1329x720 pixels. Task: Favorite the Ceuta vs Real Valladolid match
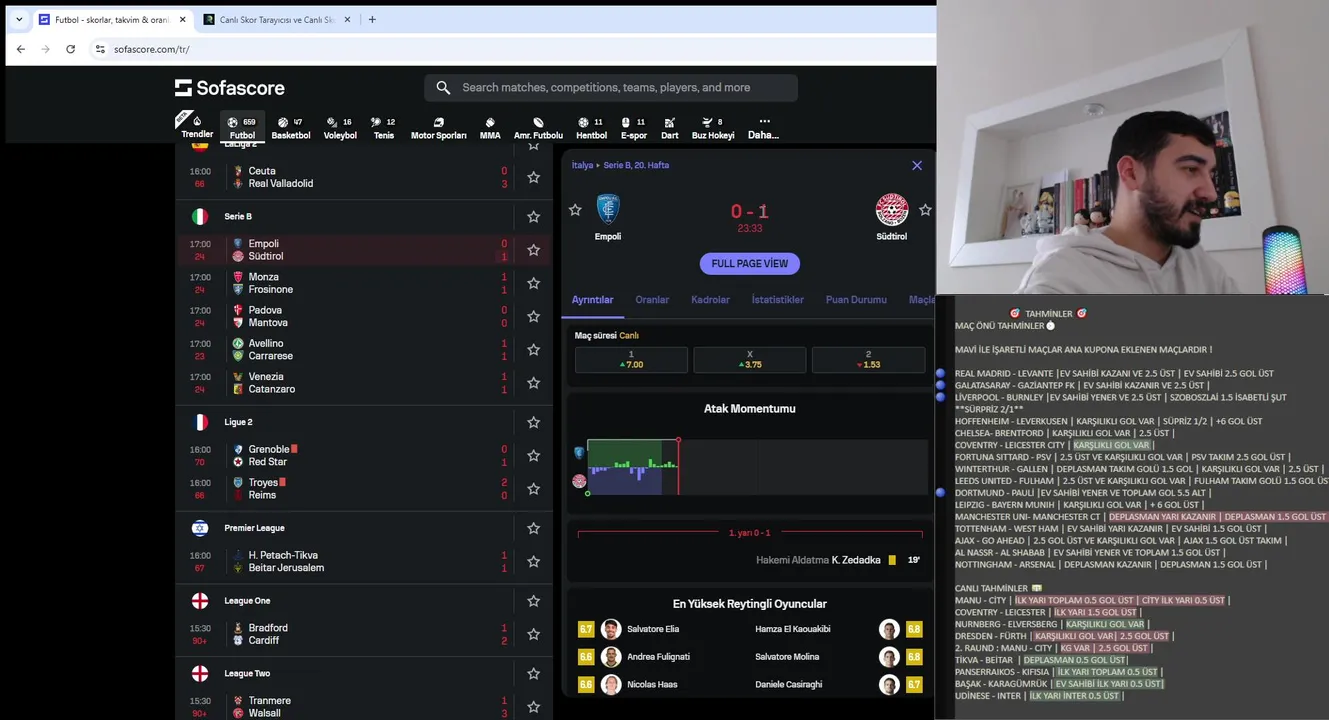click(x=533, y=177)
